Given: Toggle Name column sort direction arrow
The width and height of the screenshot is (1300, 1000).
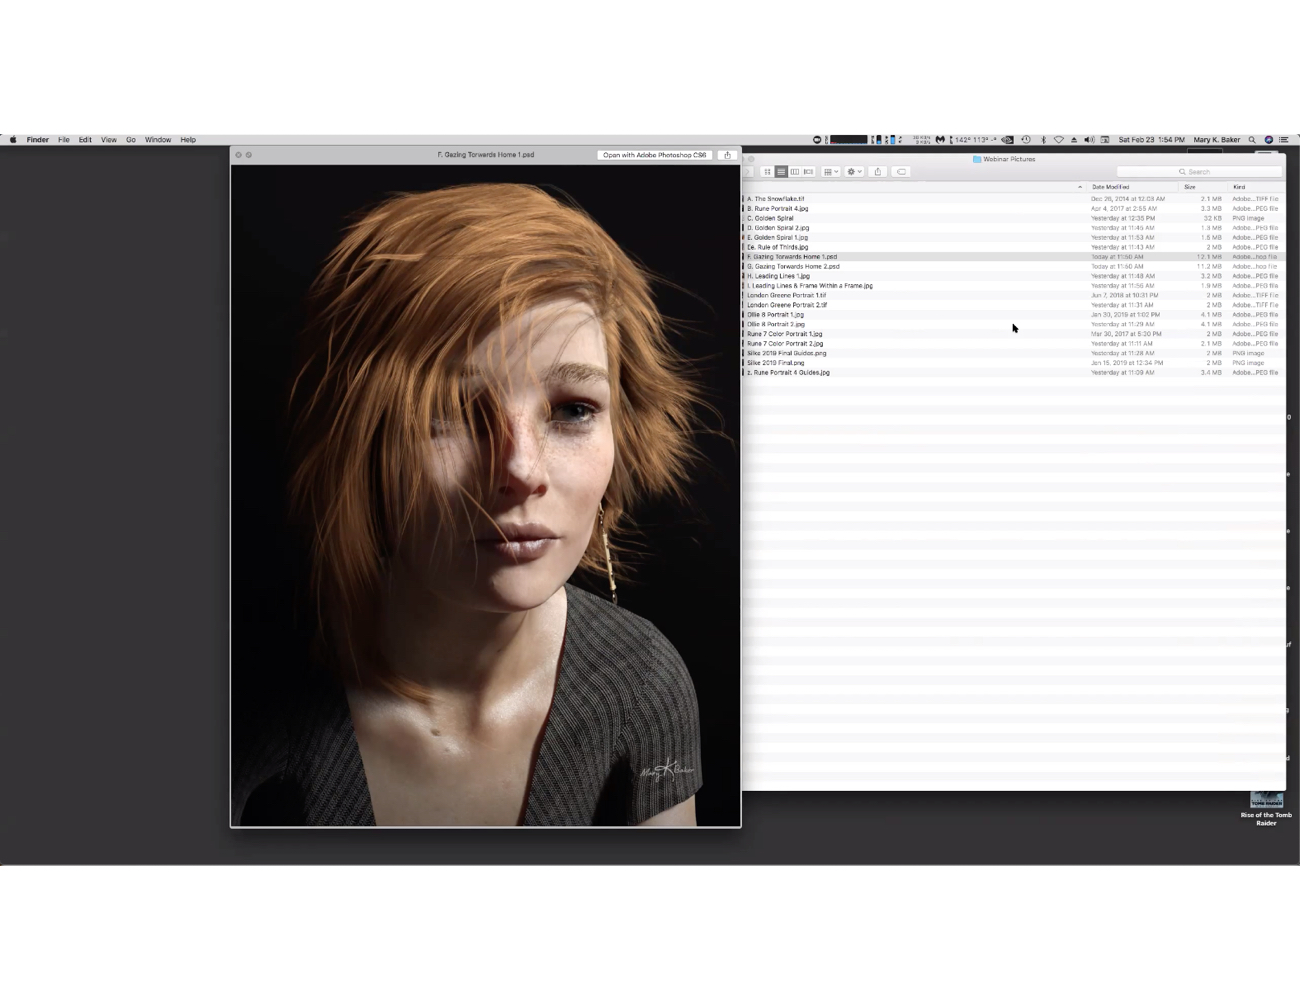Looking at the screenshot, I should pyautogui.click(x=1080, y=187).
